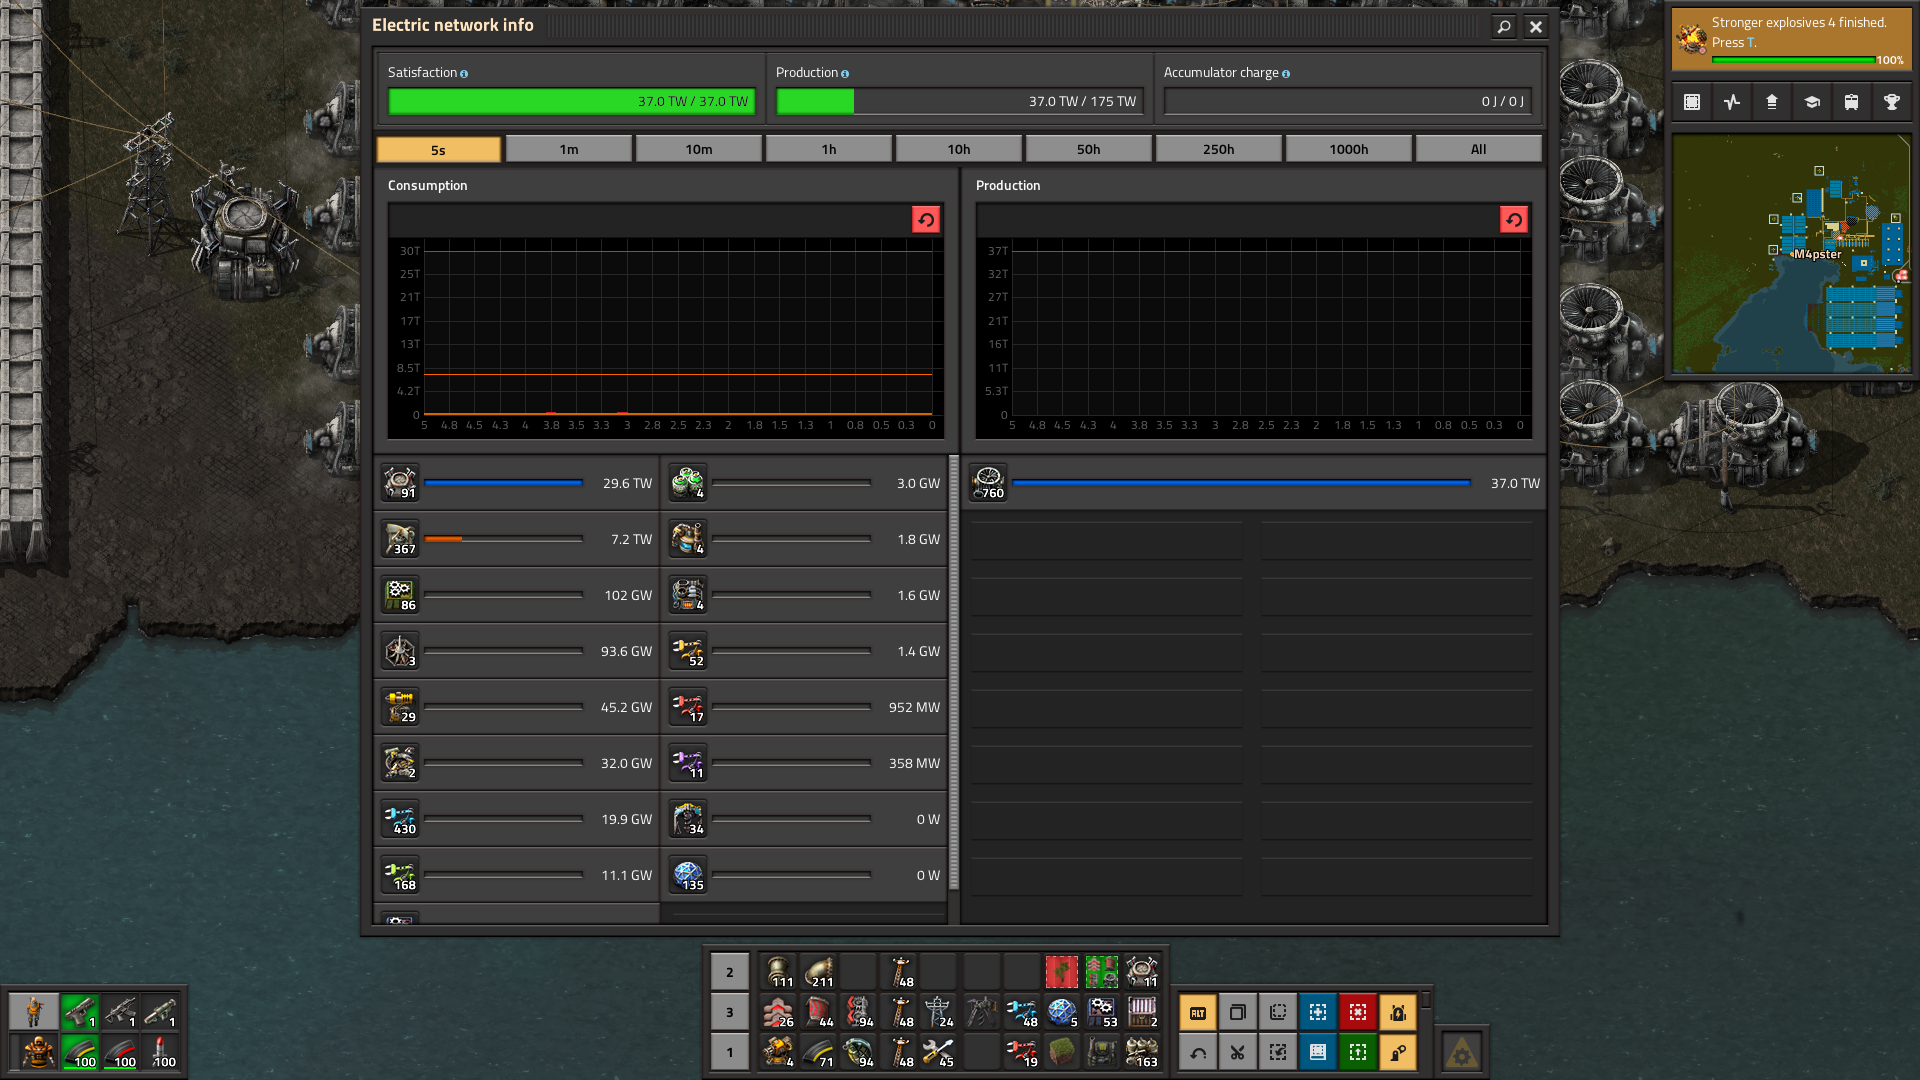
Task: Click consumer icon with count 367 (7.2 TW)
Action: [400, 539]
